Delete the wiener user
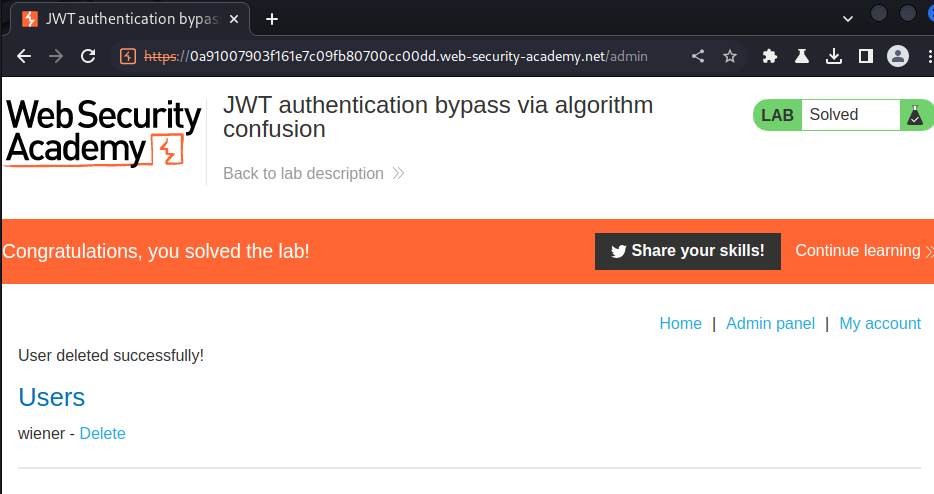 102,433
